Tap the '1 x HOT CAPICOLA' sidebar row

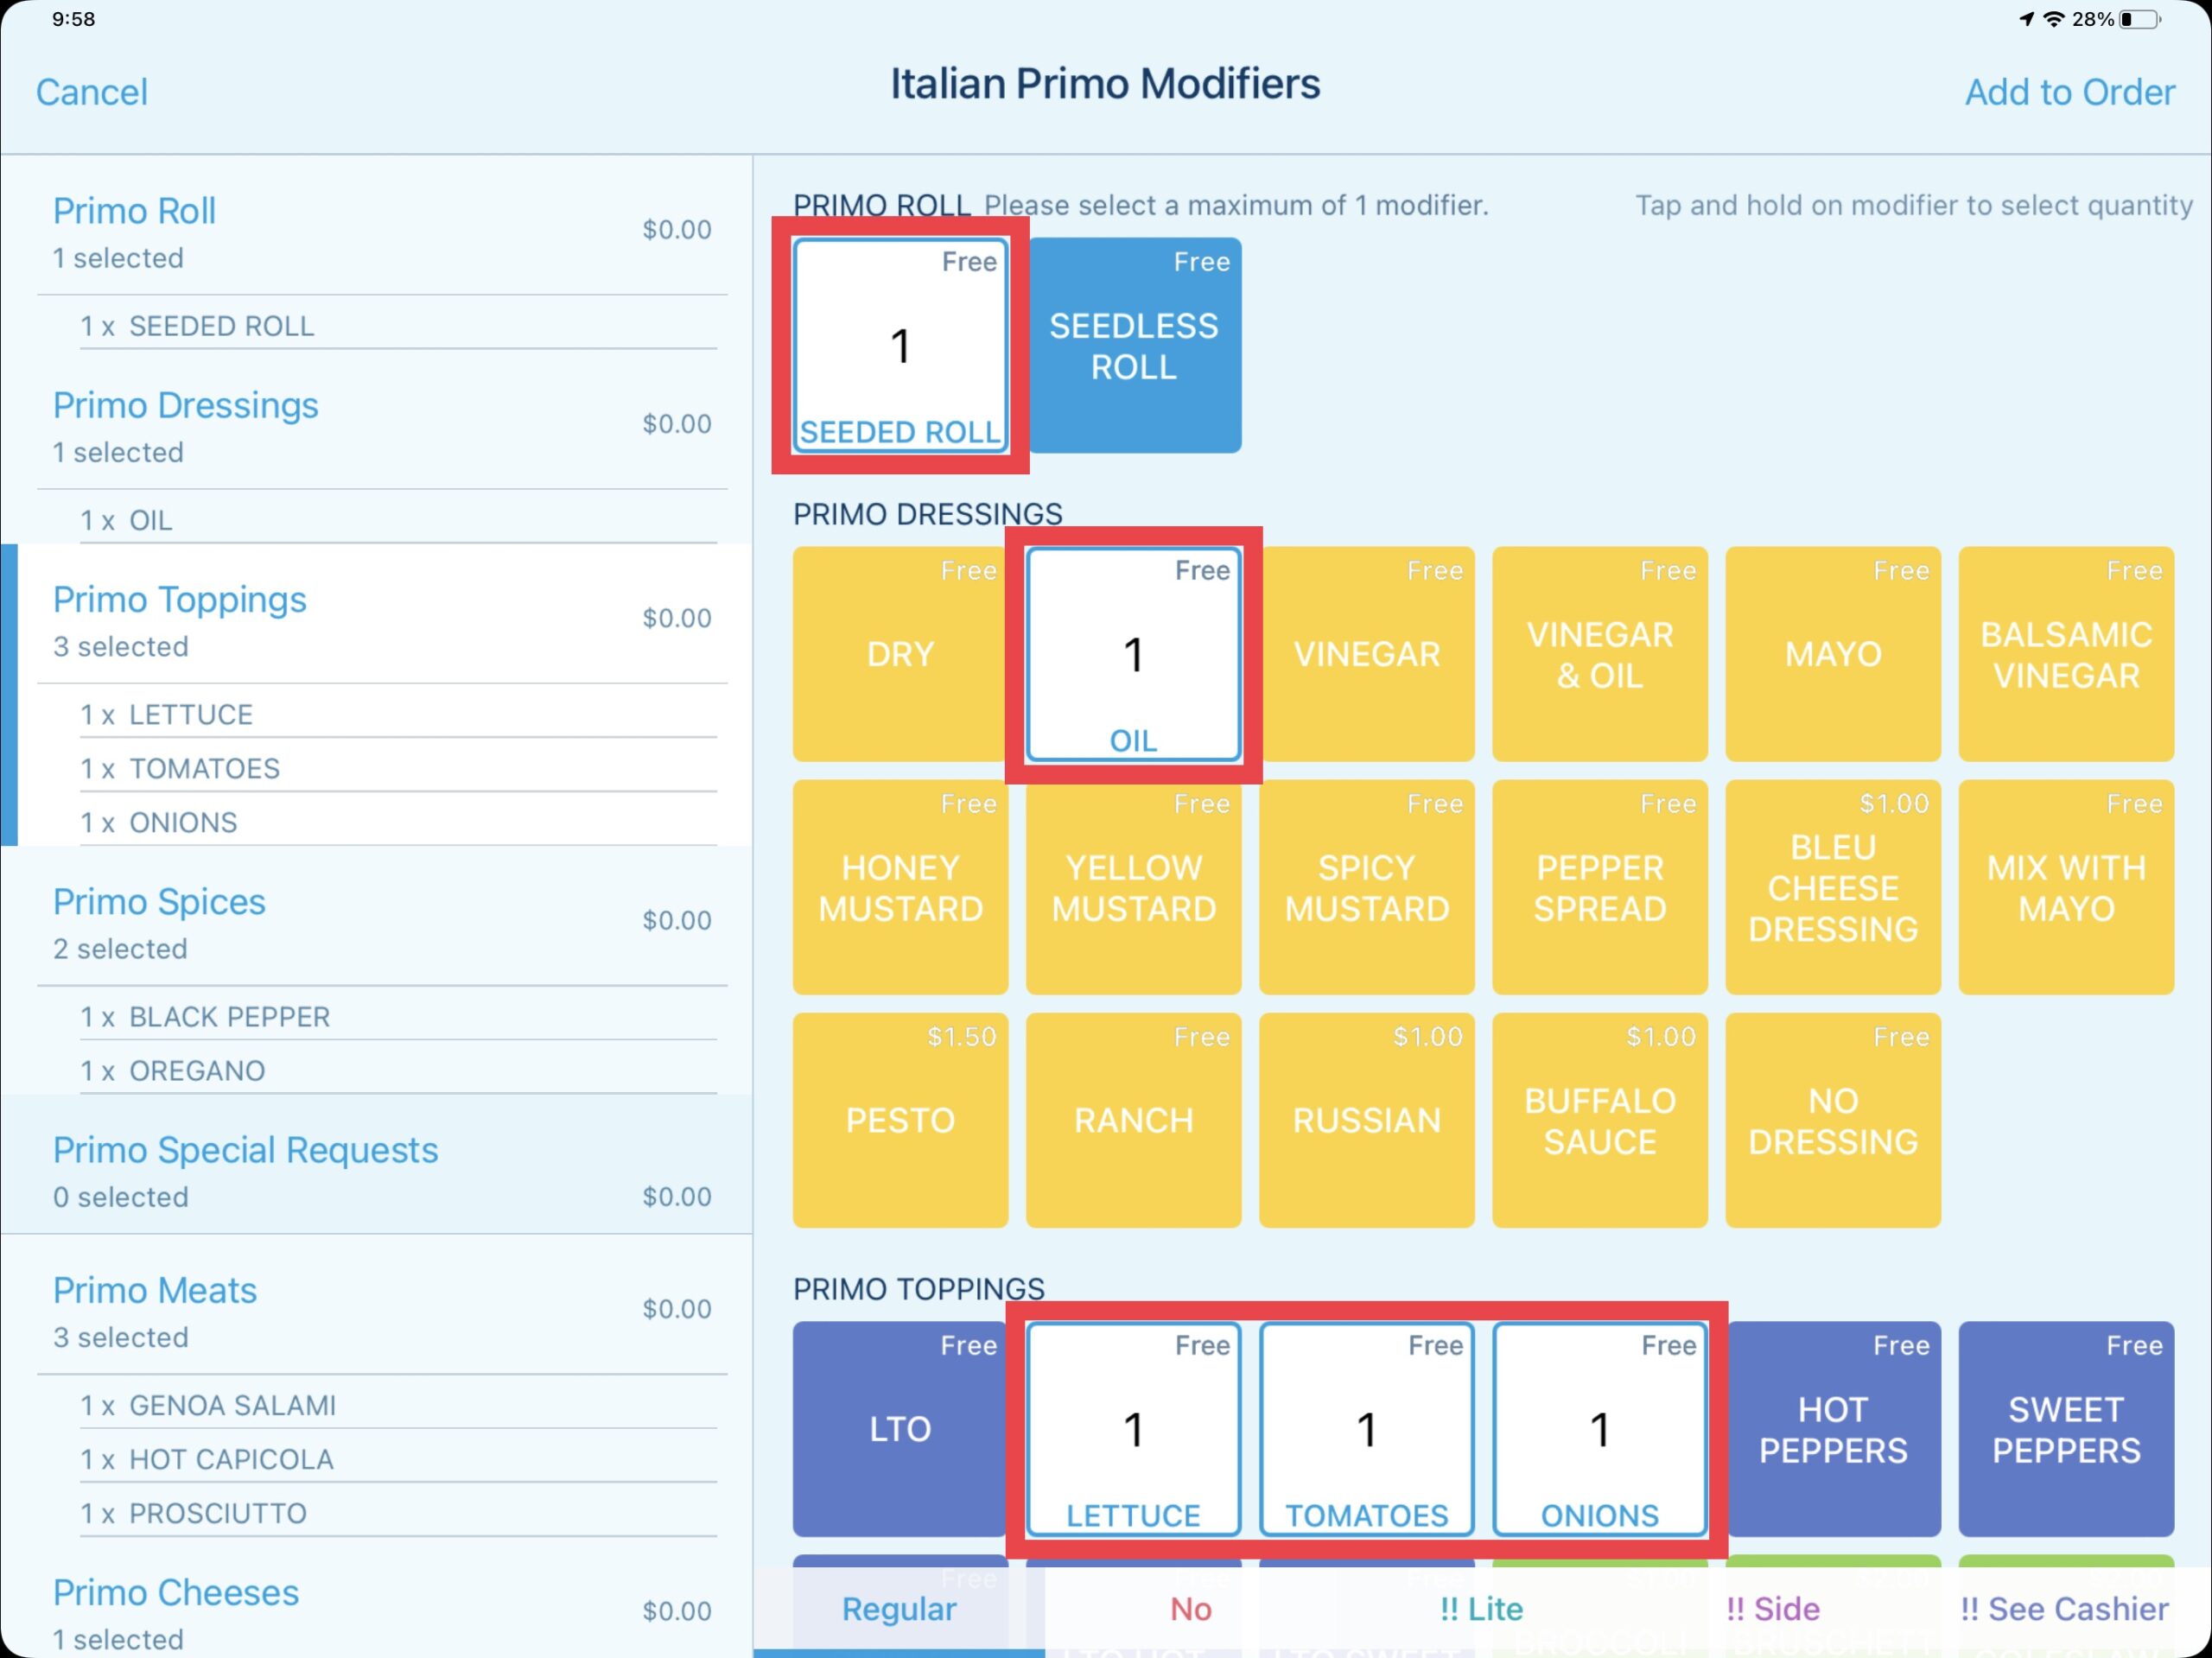[x=398, y=1459]
